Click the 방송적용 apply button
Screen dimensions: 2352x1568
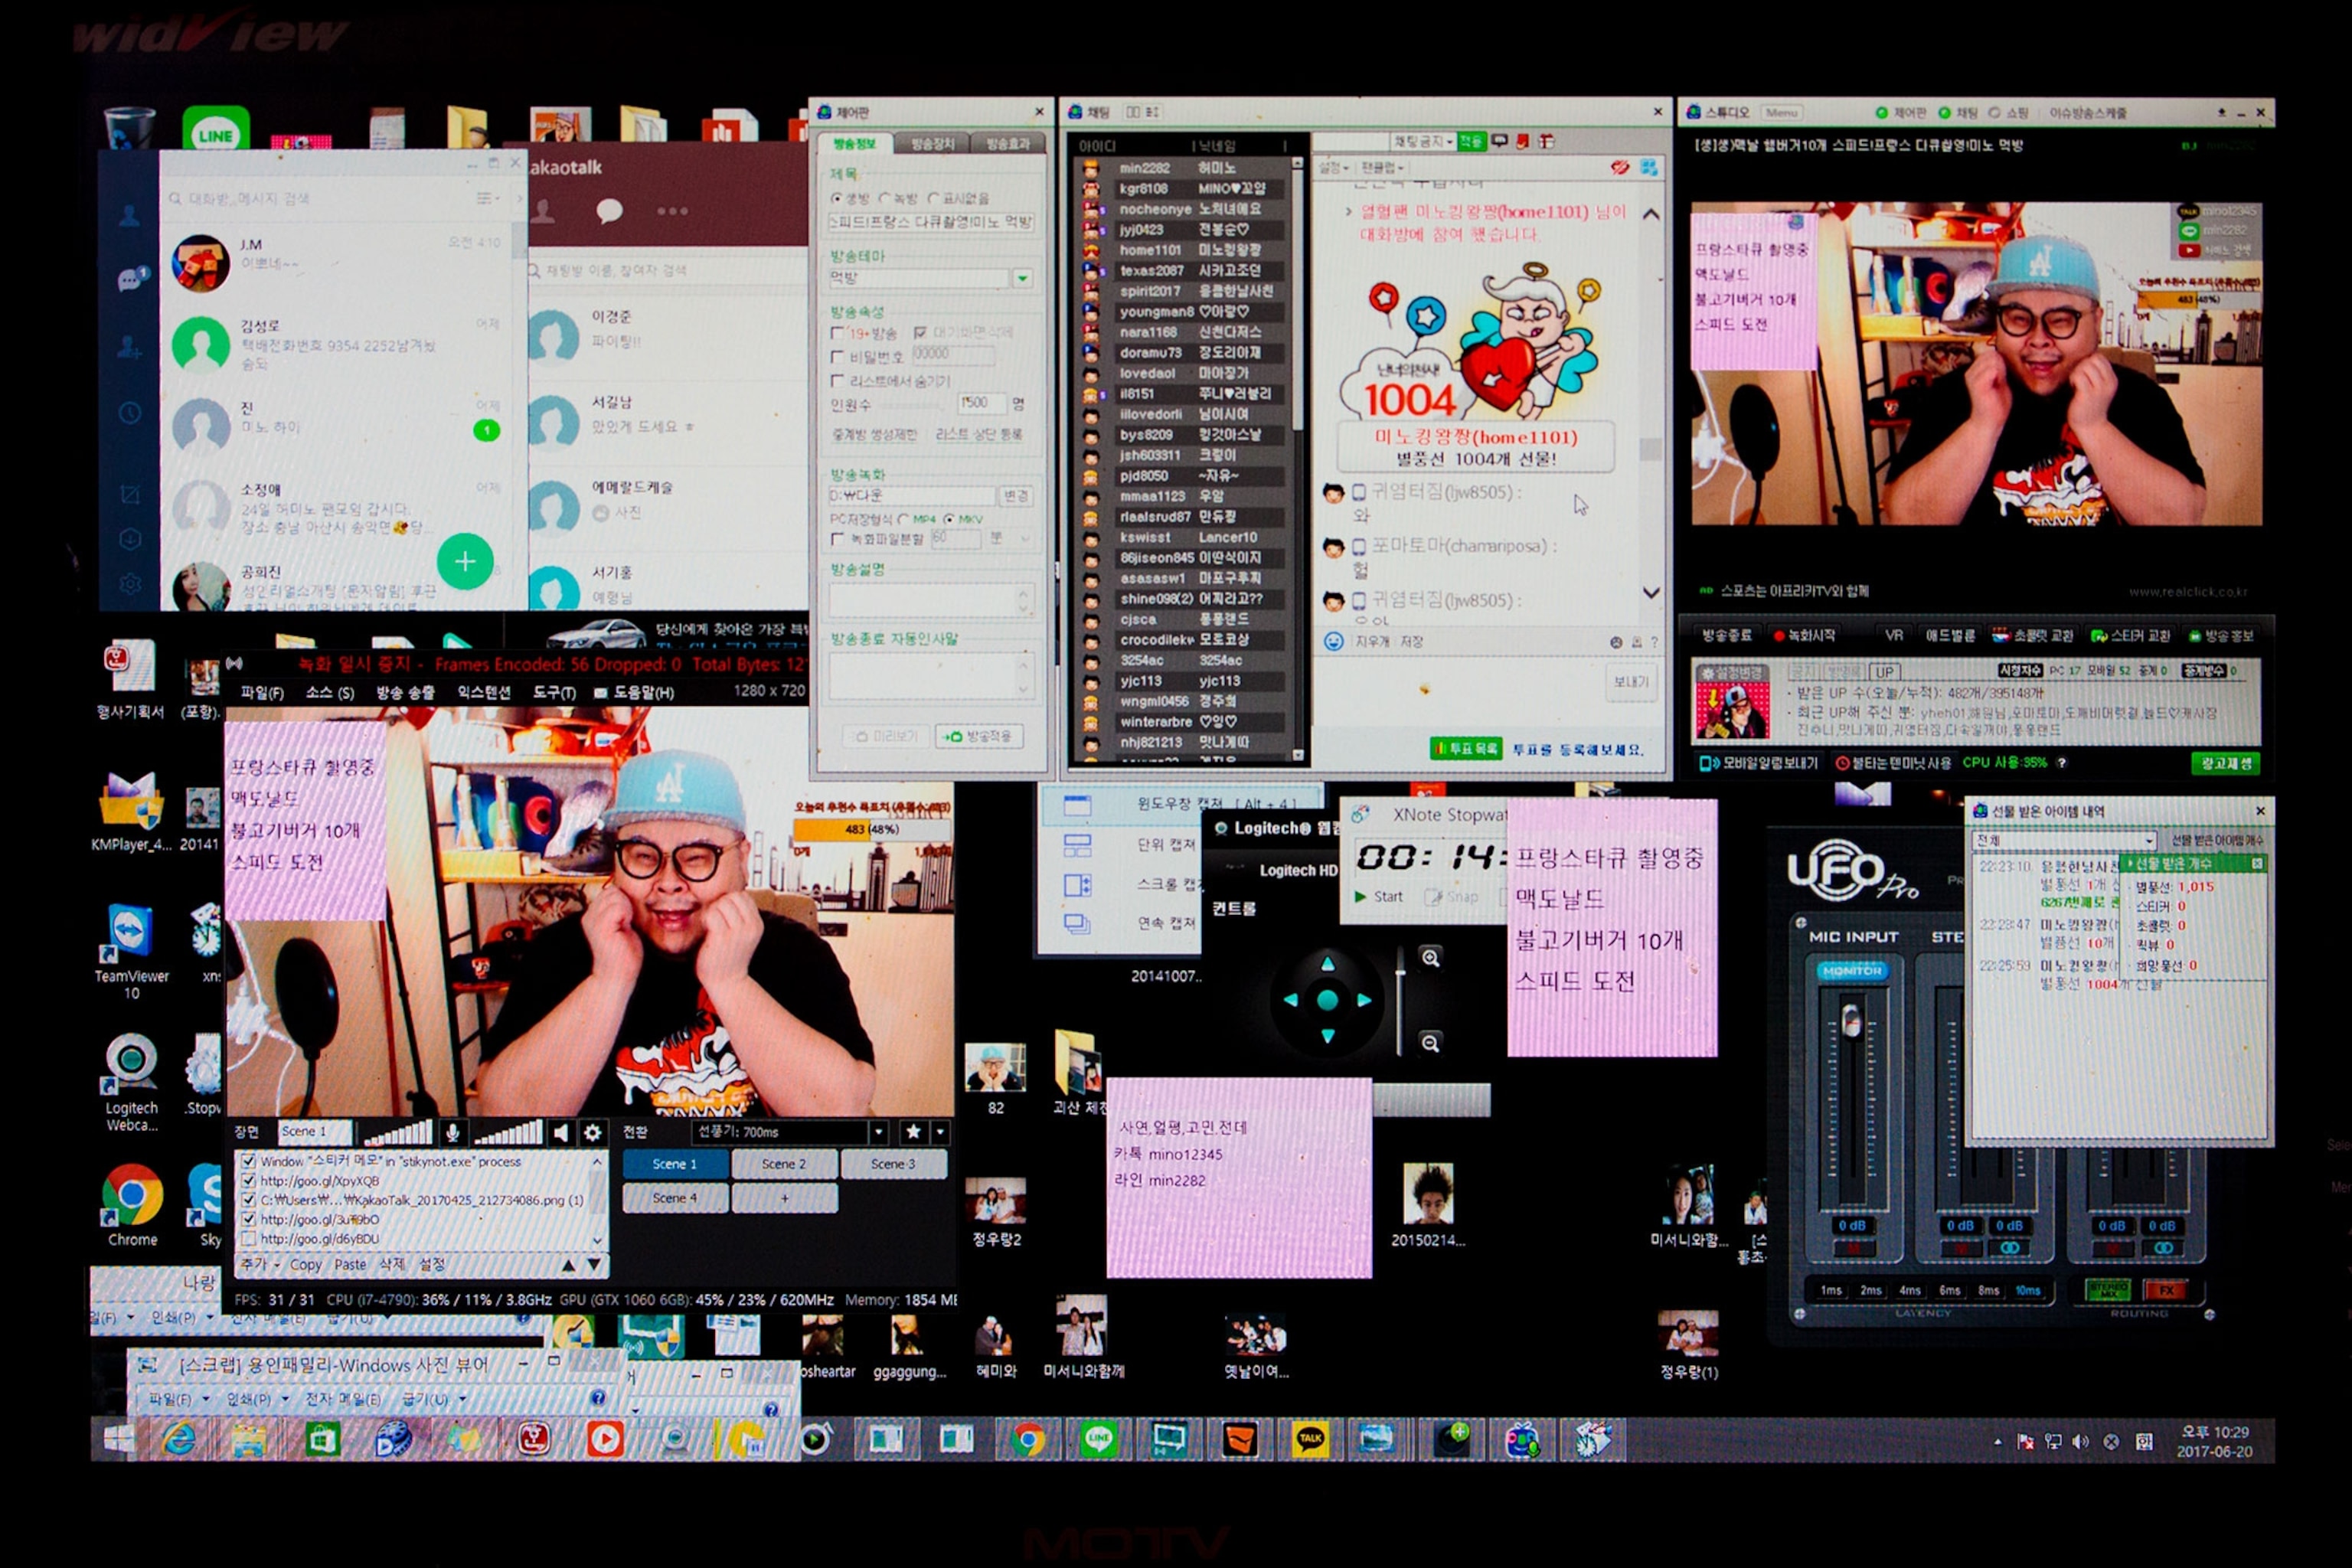978,736
